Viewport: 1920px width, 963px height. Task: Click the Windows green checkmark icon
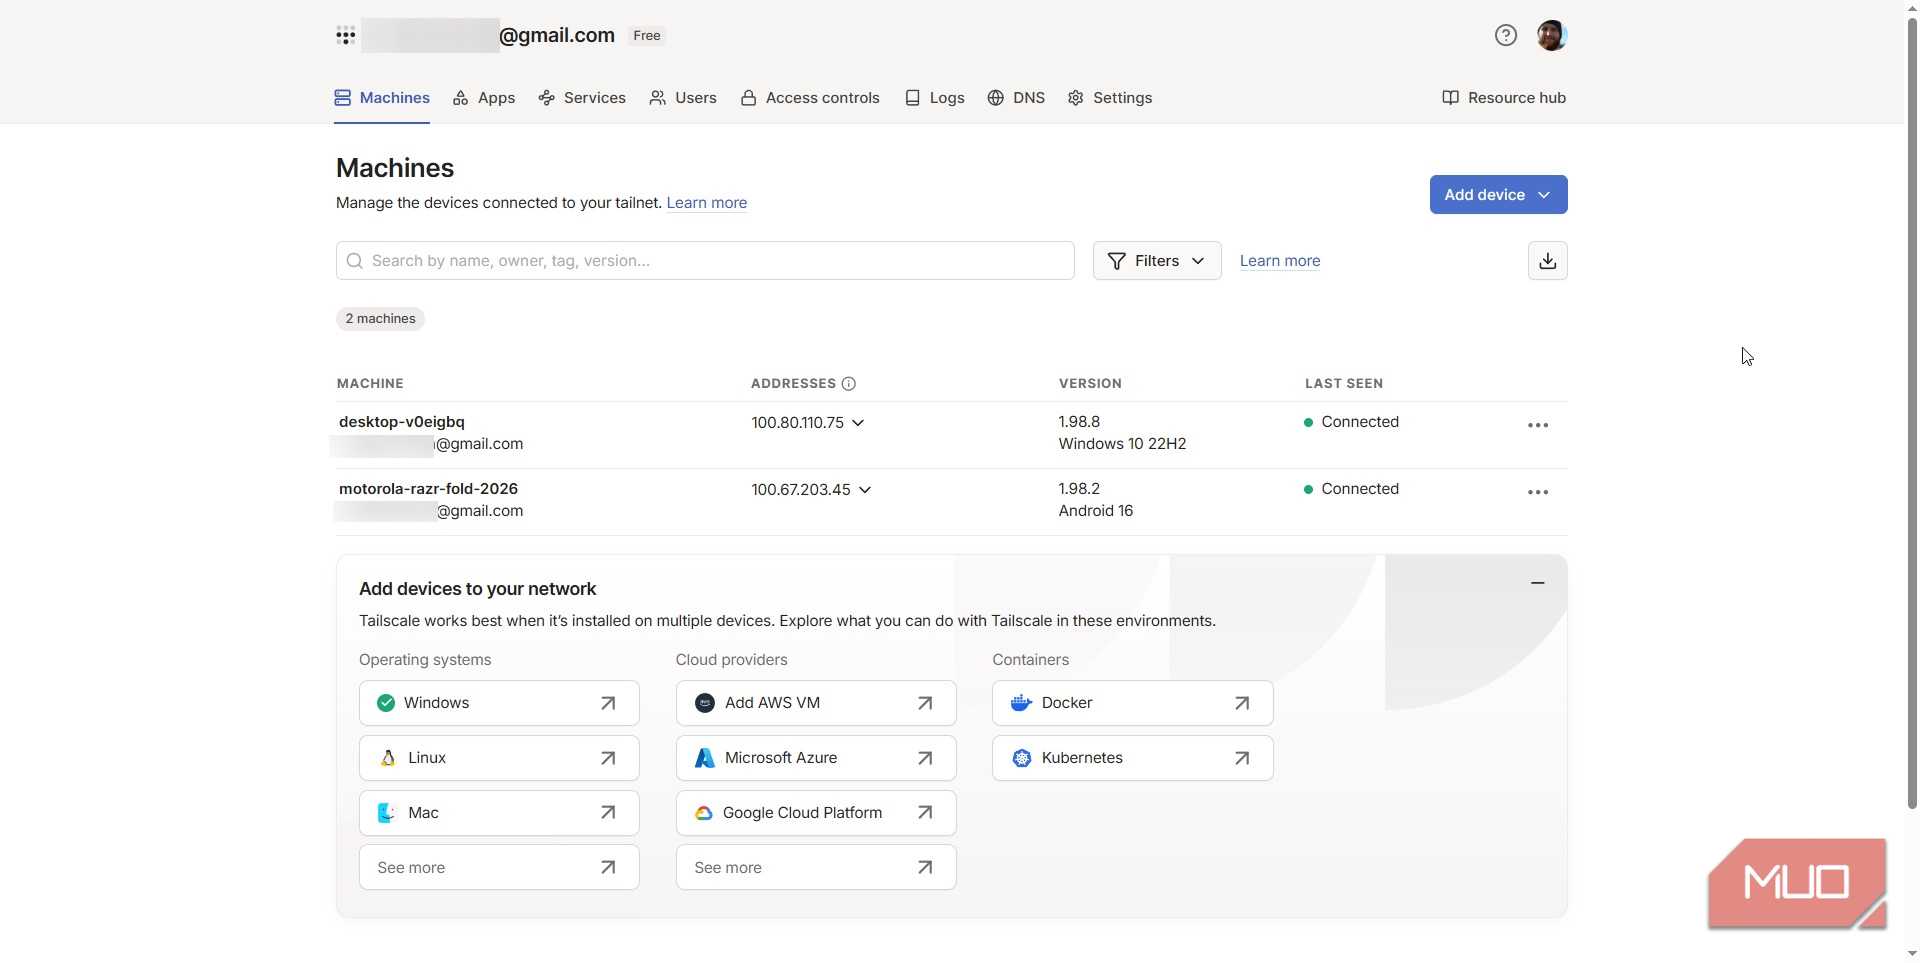click(x=386, y=703)
